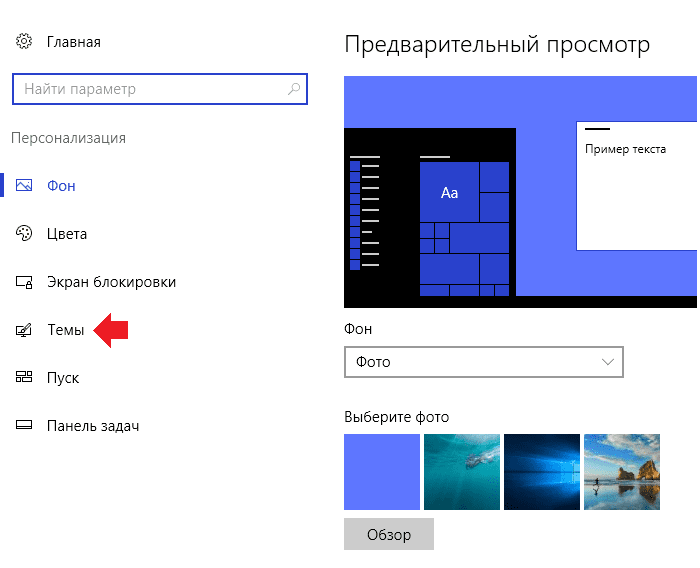Click the gear icon next to Главная
The image size is (700, 568).
(24, 42)
